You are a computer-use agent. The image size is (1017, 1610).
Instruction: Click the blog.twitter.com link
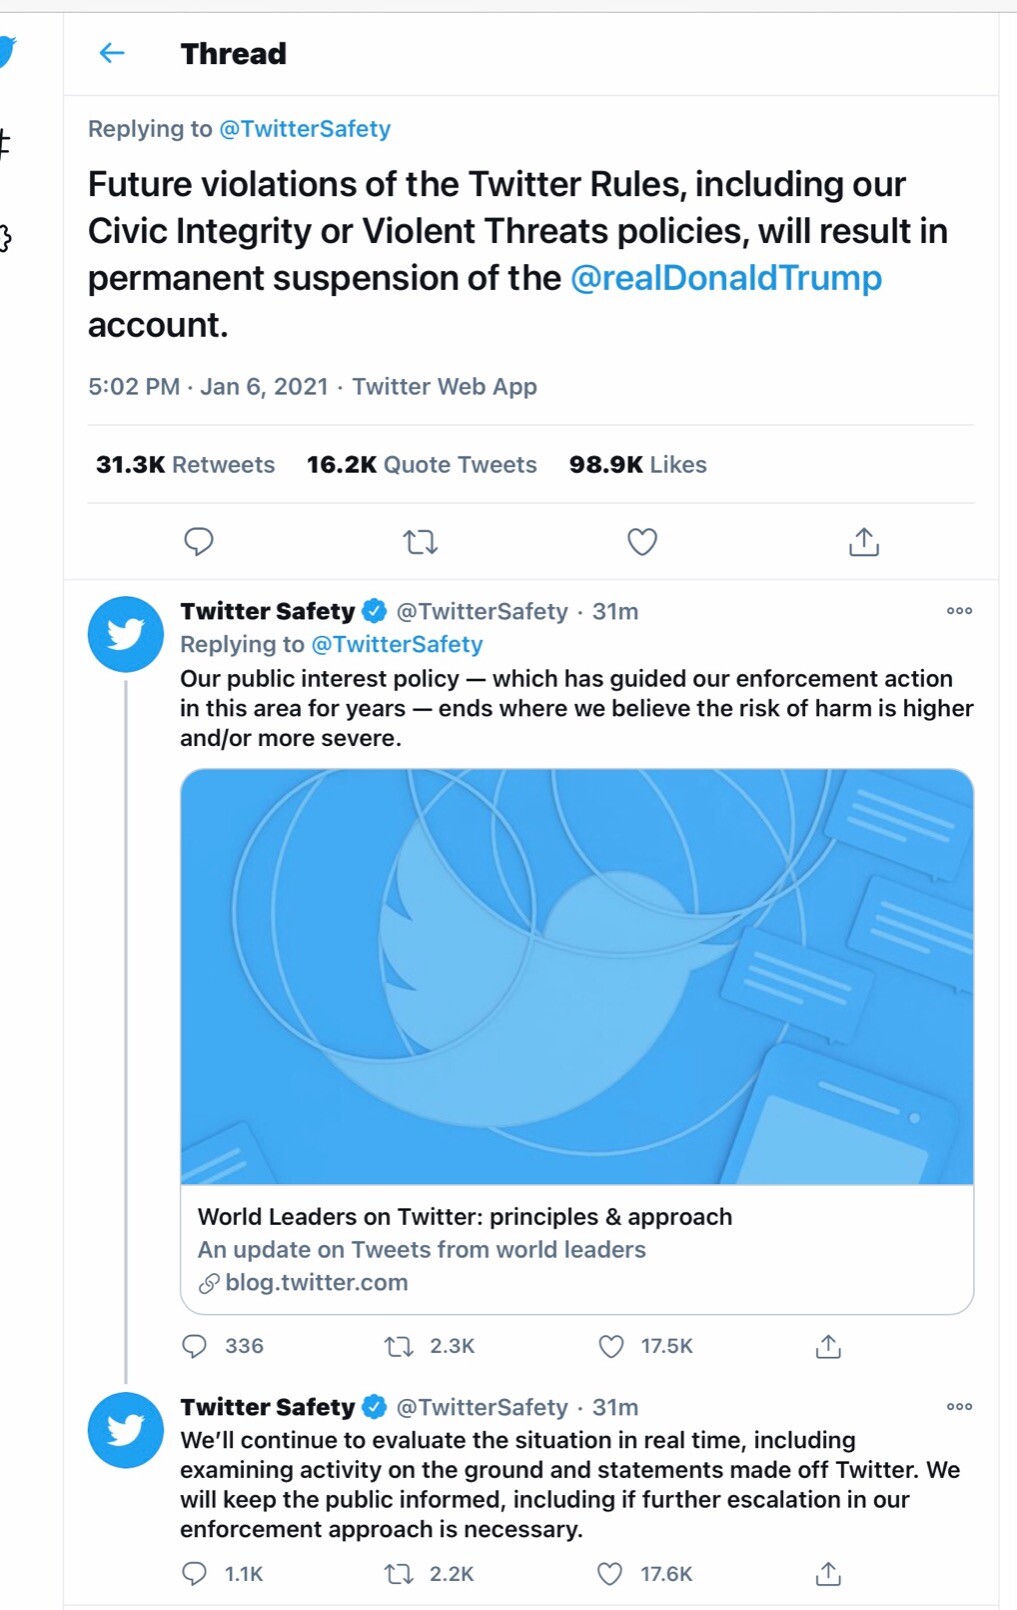click(316, 1283)
